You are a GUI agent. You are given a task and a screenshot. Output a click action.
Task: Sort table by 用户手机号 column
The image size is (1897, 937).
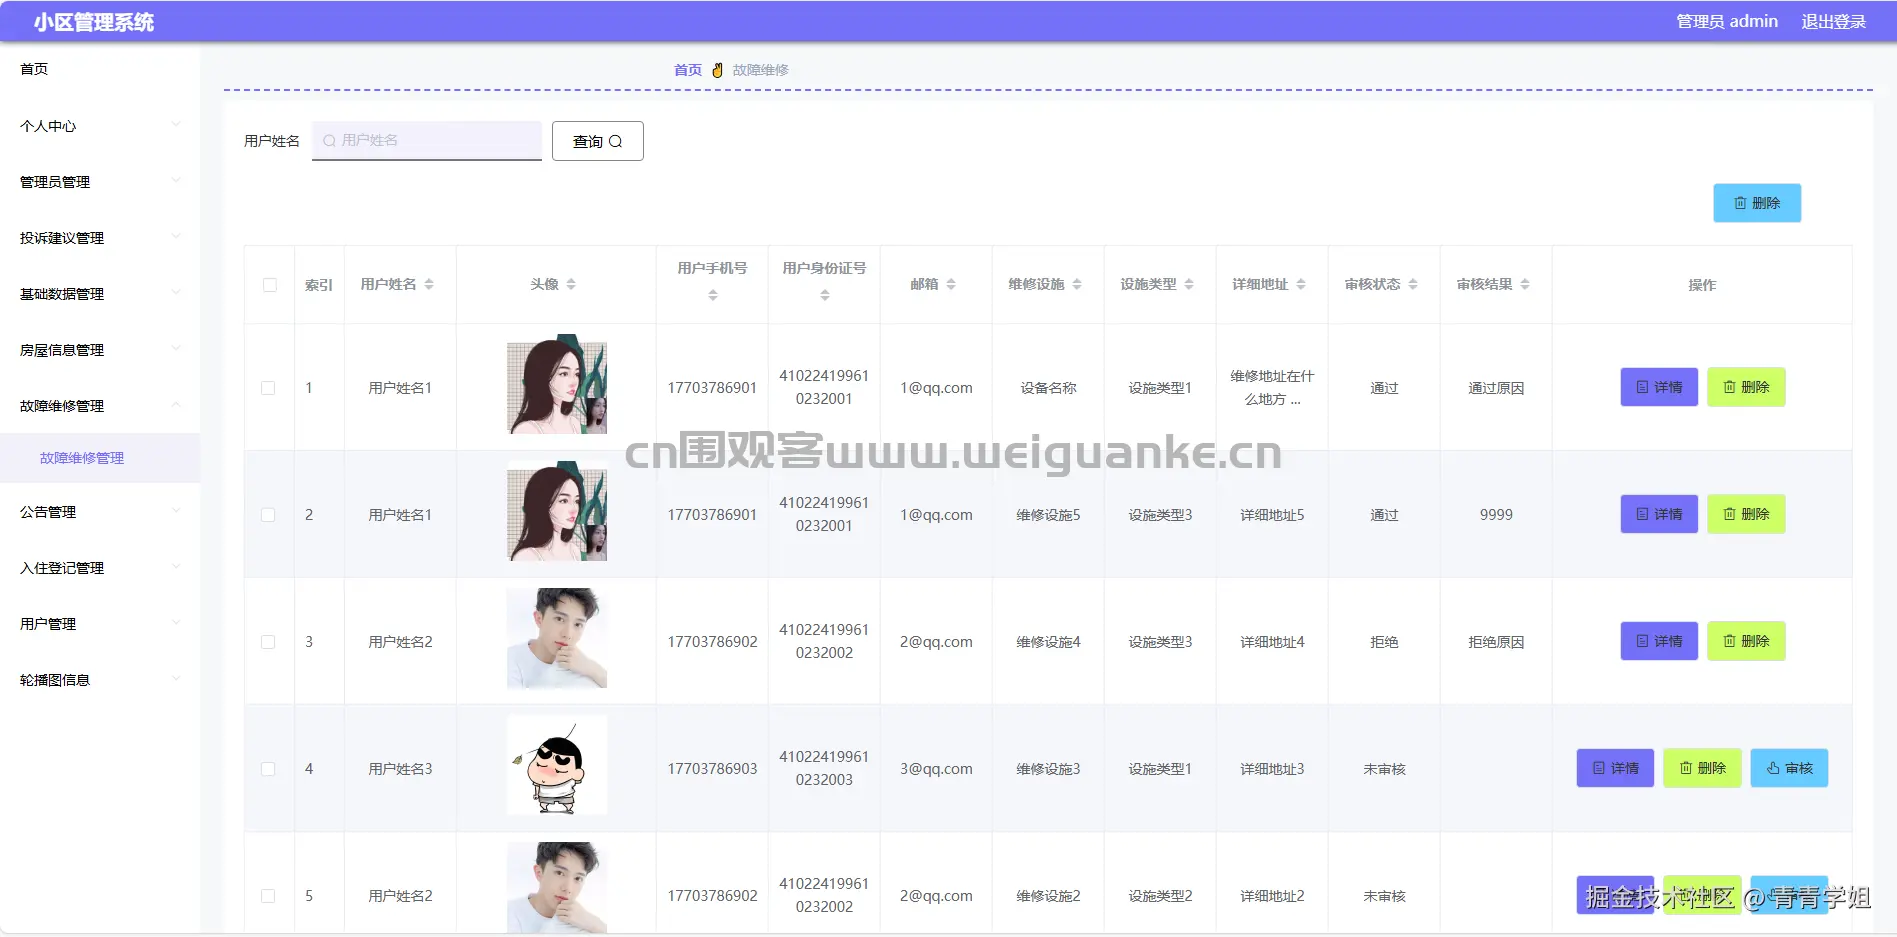(713, 295)
